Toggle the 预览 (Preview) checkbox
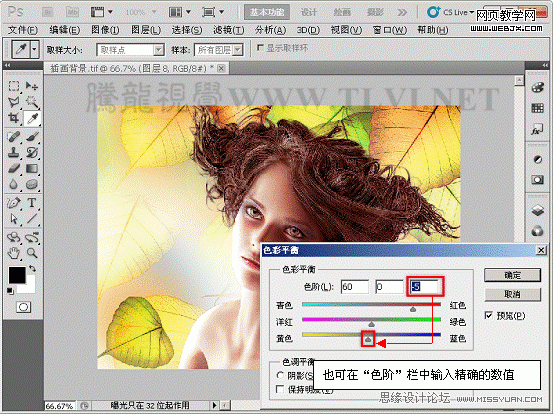553x414 pixels. pyautogui.click(x=488, y=315)
